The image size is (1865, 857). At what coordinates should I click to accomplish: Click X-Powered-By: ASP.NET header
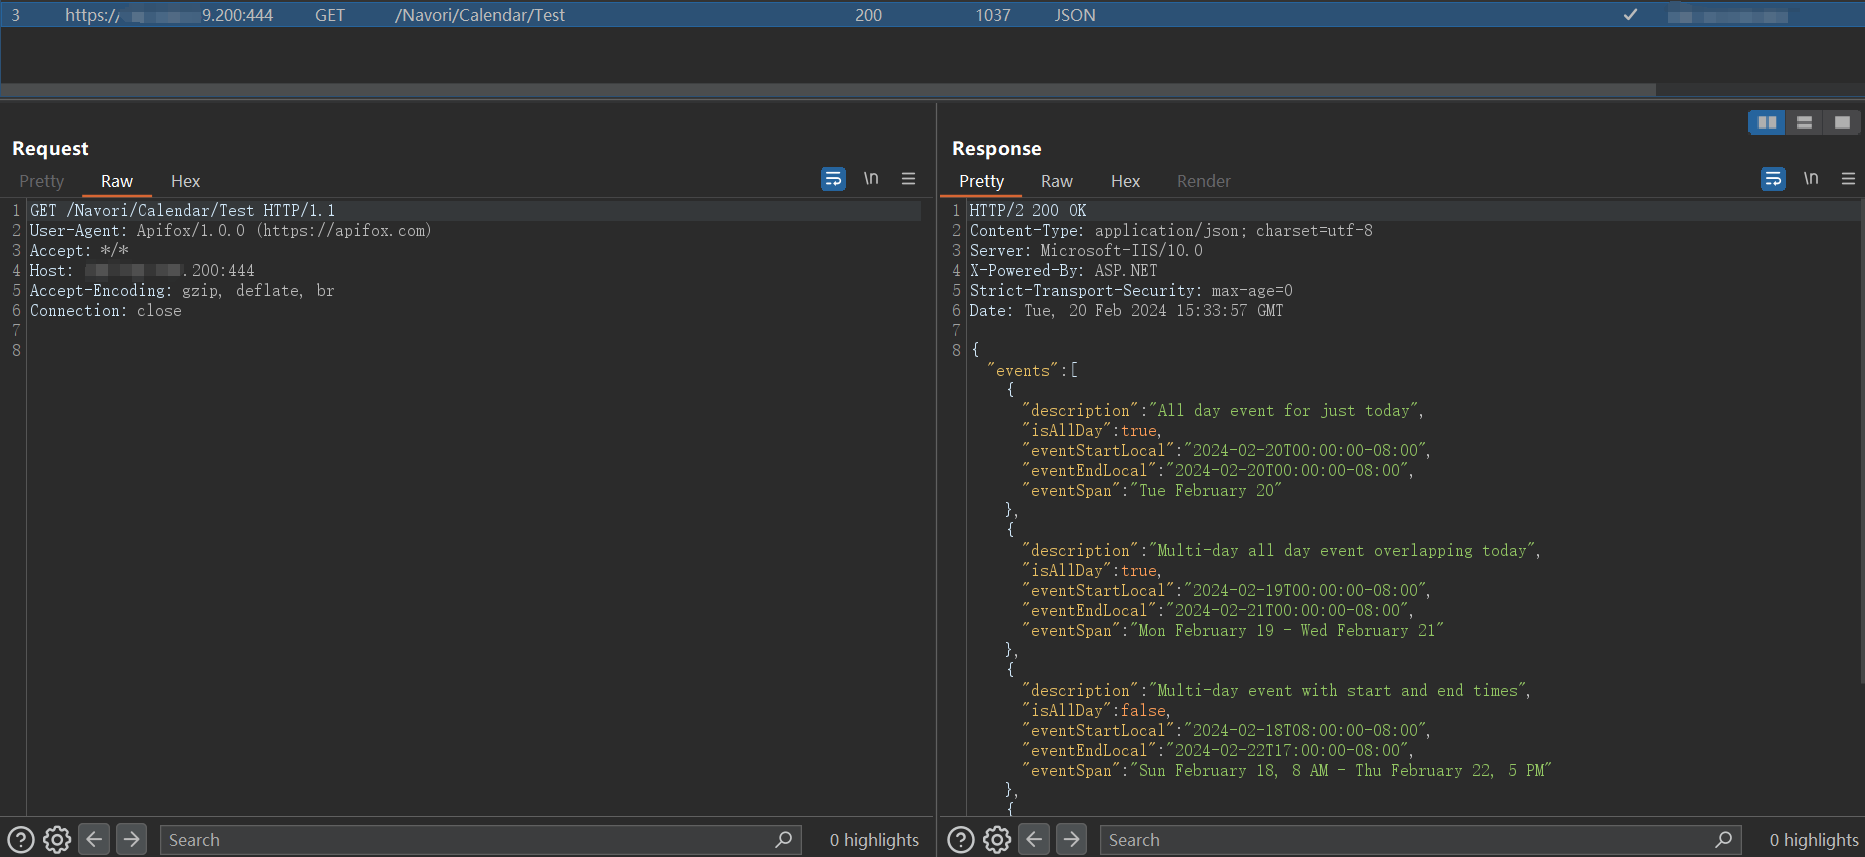(x=1063, y=270)
